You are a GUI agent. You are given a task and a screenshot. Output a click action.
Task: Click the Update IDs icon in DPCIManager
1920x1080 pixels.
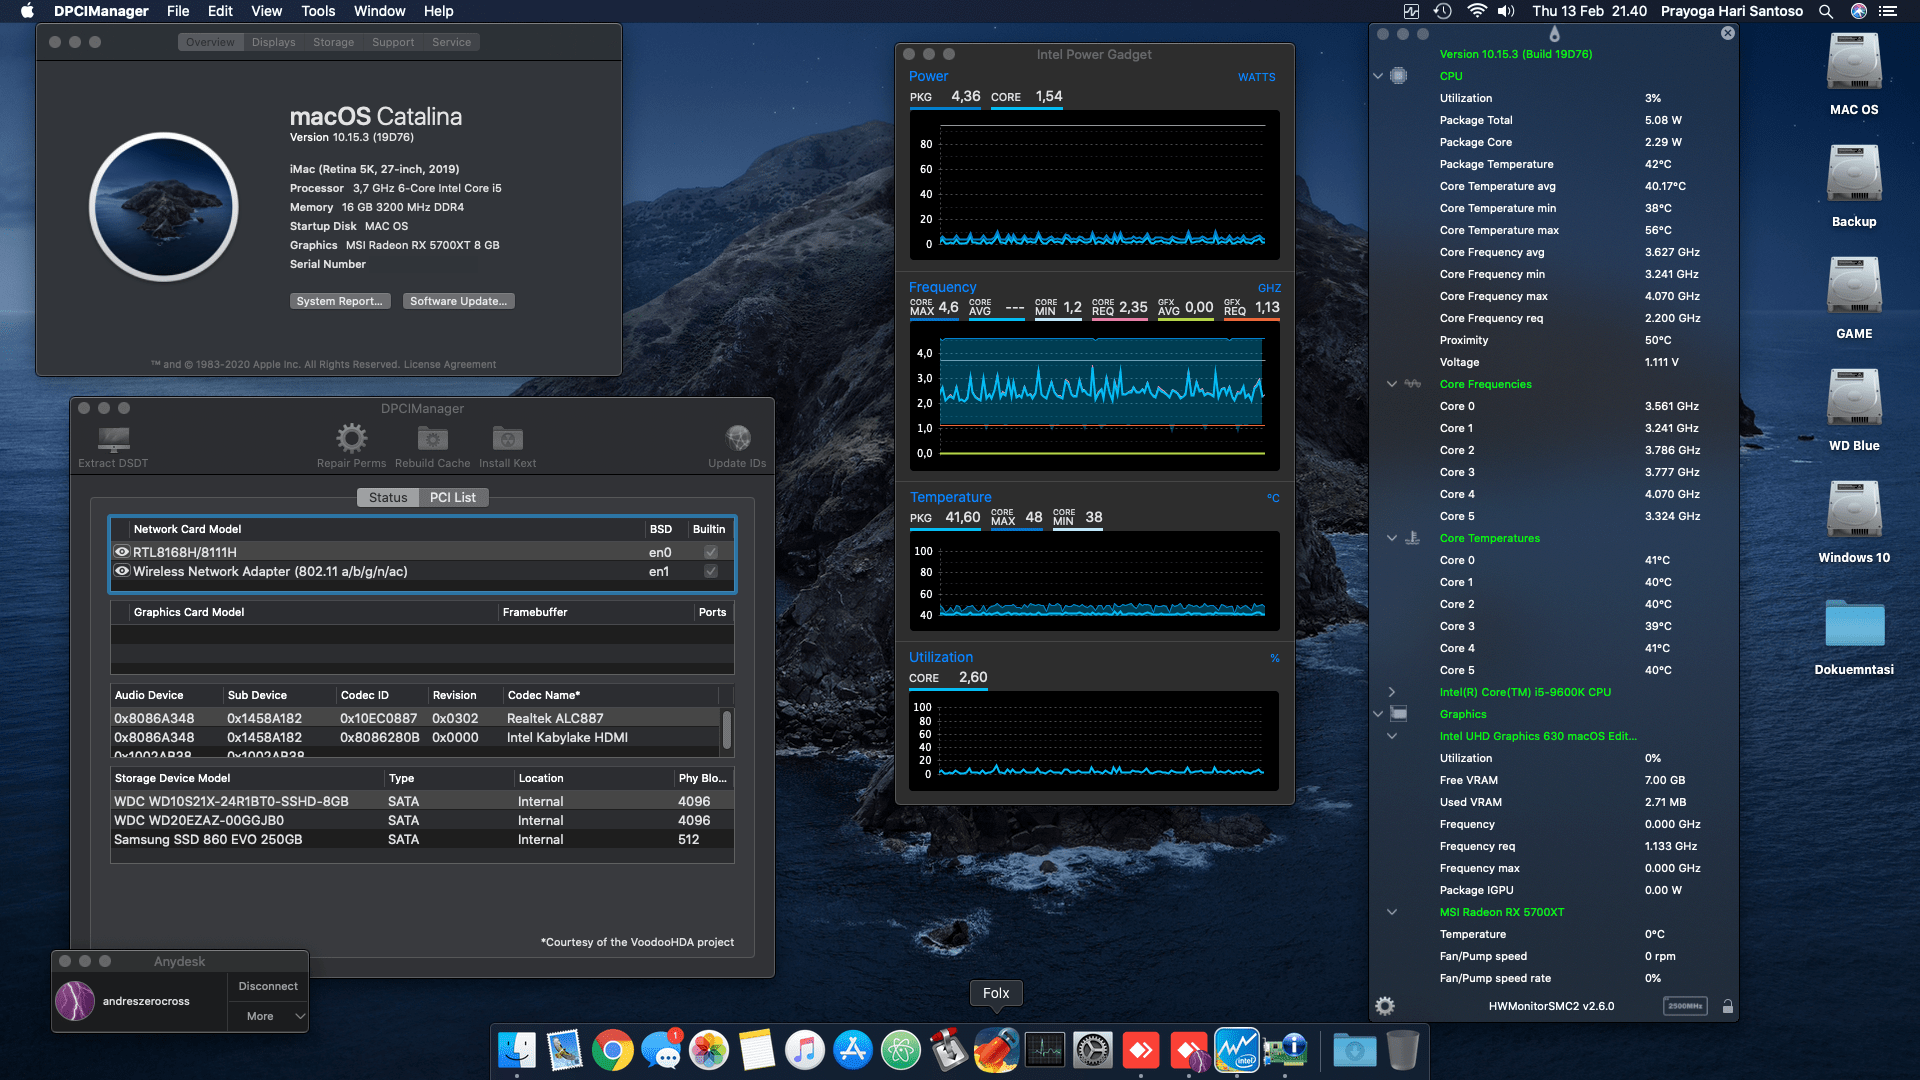[x=737, y=440]
